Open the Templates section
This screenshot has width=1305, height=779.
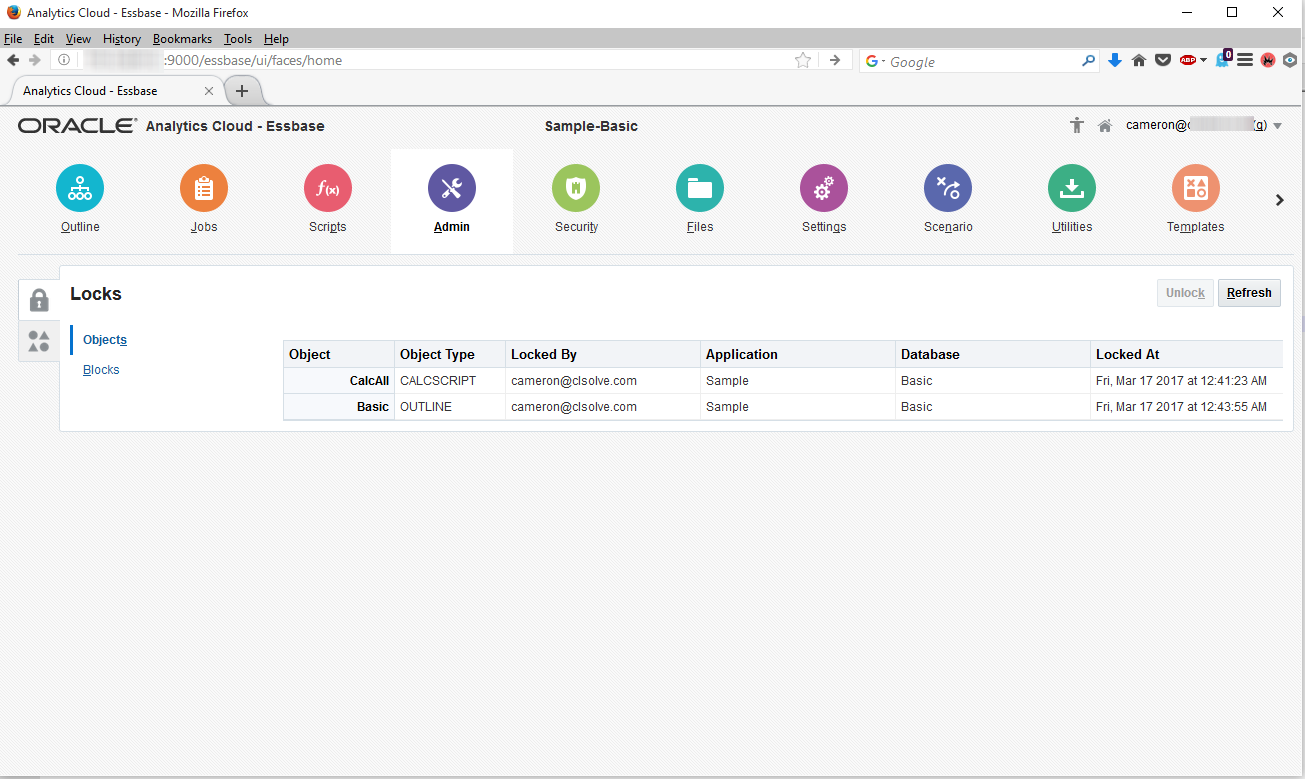click(1196, 199)
